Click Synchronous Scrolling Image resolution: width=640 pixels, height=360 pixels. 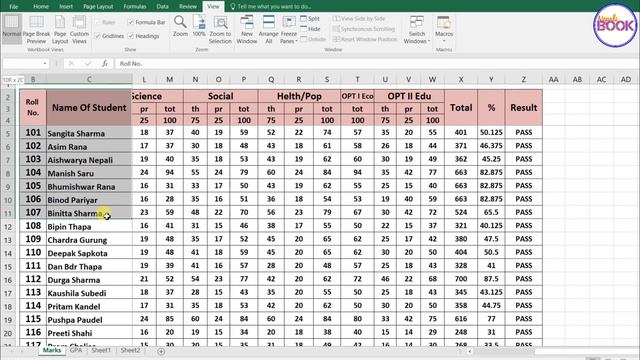[x=364, y=29]
